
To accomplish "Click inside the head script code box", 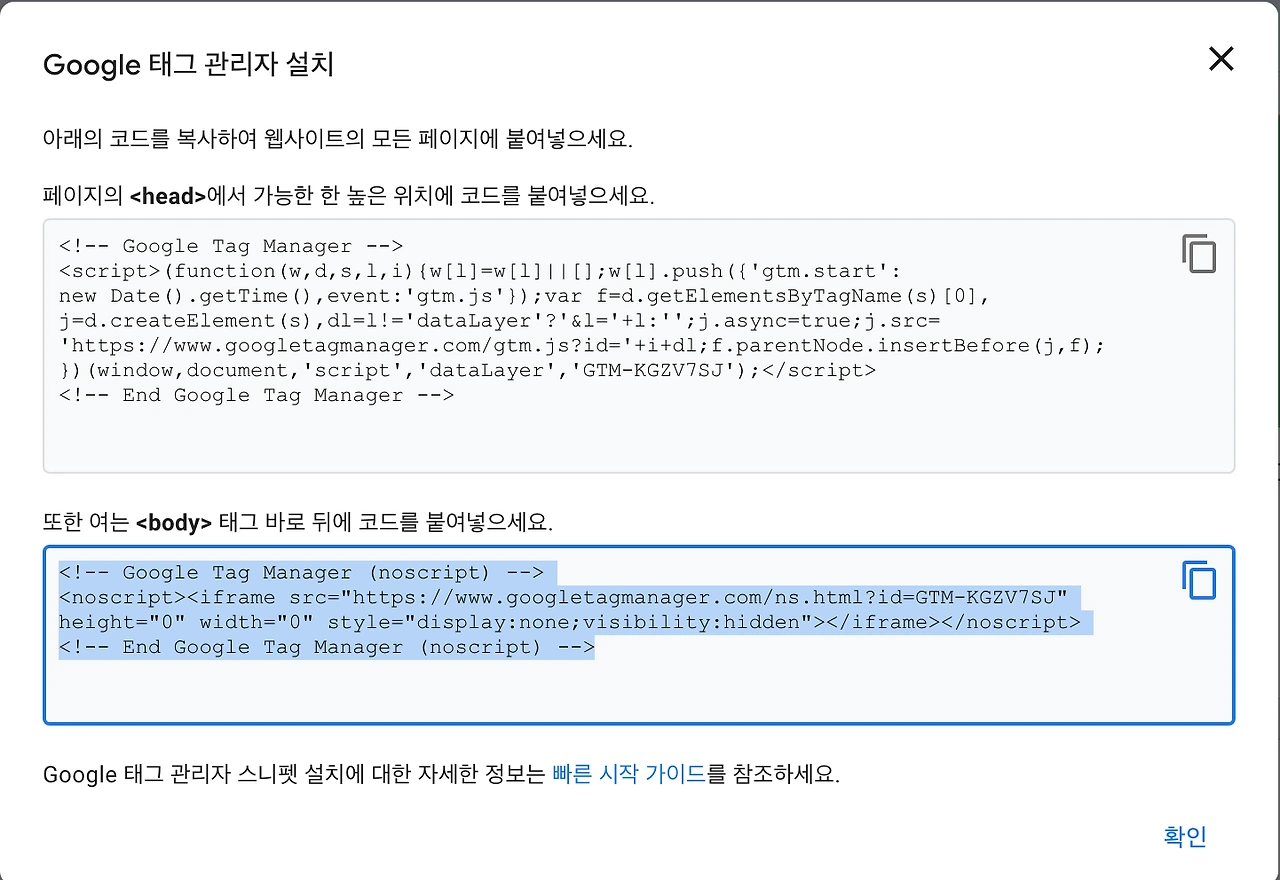I will click(639, 346).
